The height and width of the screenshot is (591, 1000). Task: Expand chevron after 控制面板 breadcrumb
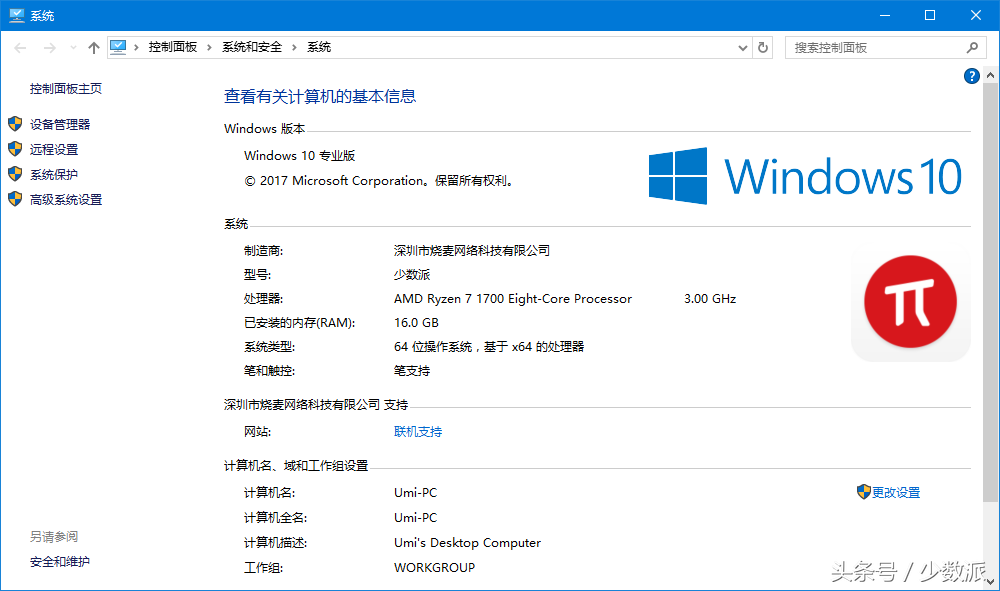tap(210, 47)
